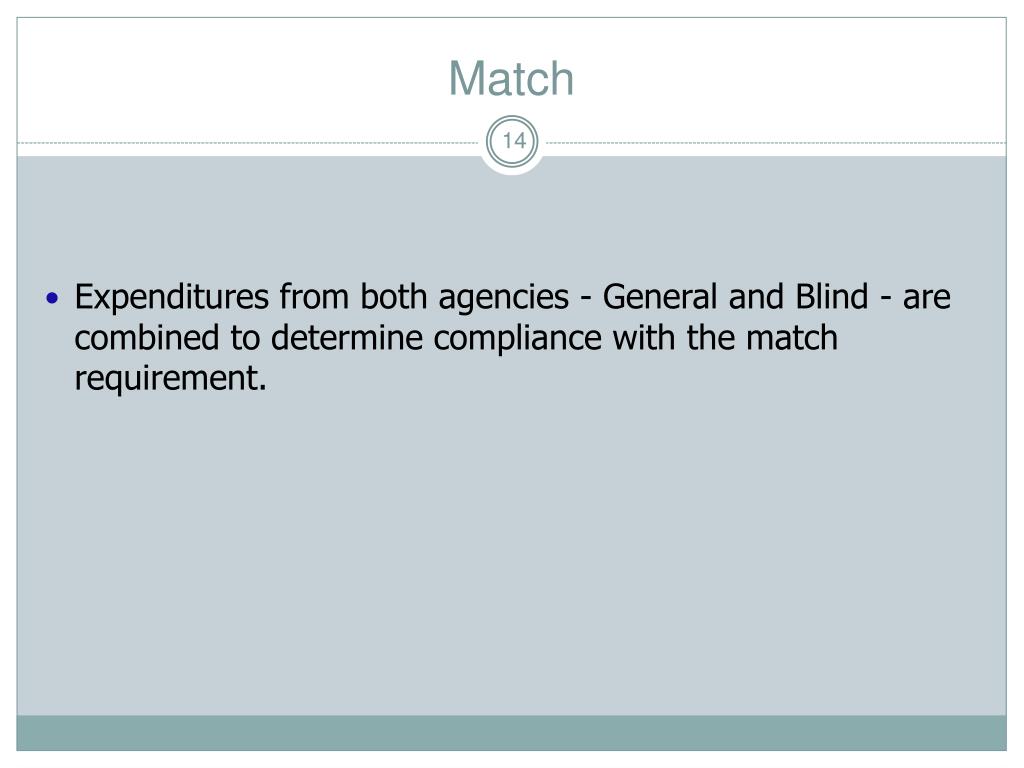1024x768 pixels.
Task: Click the word 'agencies' in first line
Action: point(504,299)
